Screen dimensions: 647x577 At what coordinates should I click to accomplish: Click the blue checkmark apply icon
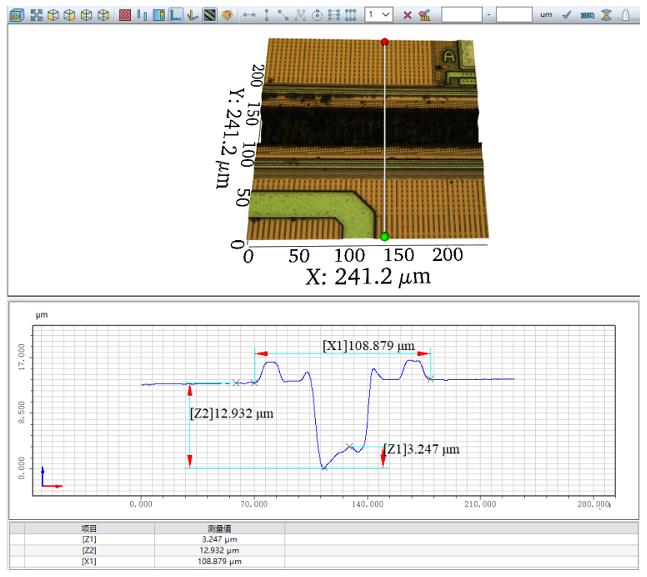click(x=567, y=15)
